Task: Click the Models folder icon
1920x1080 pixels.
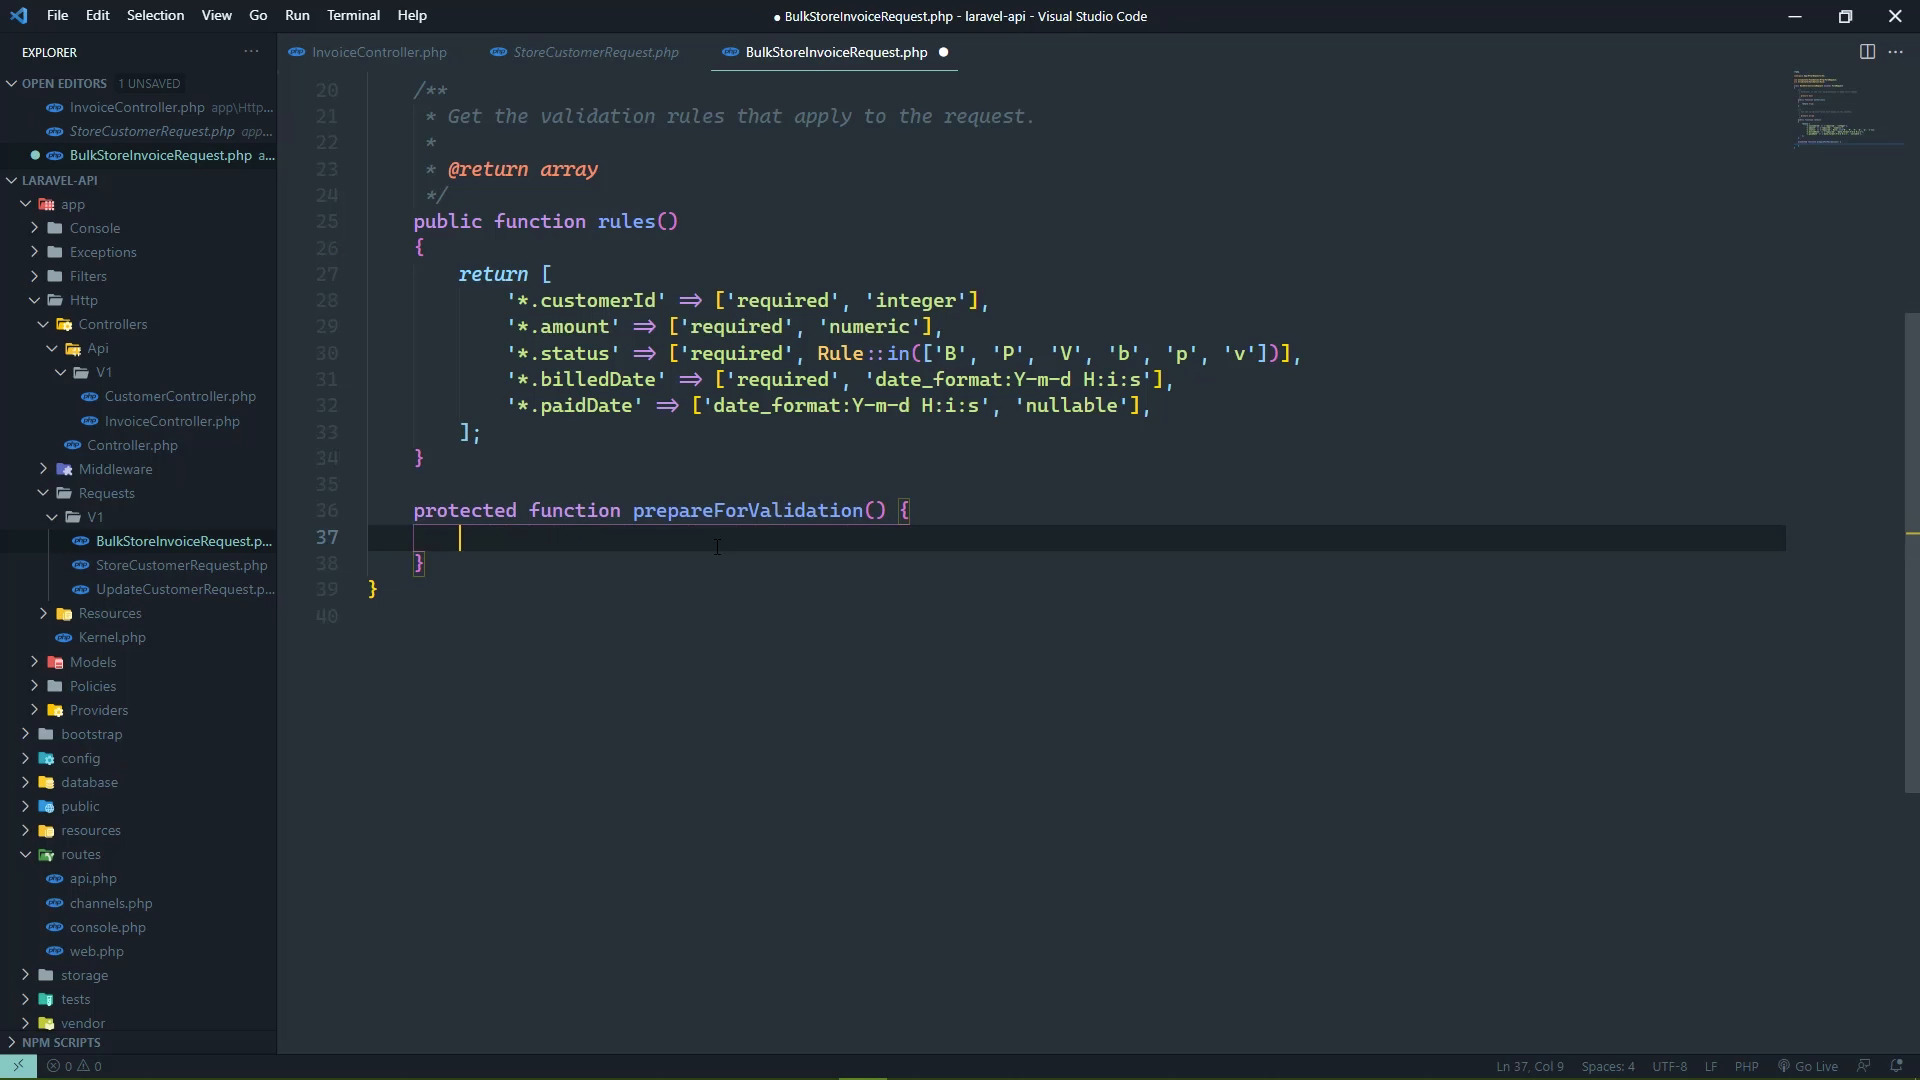Action: click(x=55, y=662)
